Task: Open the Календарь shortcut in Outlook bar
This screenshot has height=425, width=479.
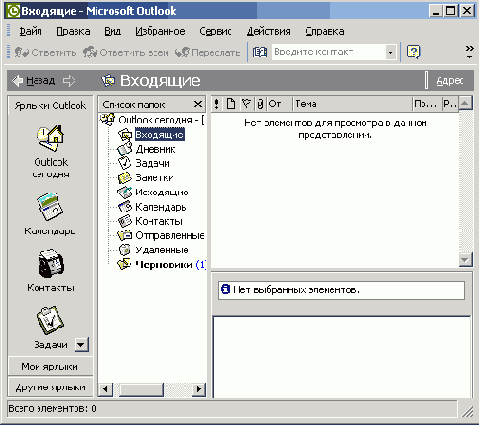Action: pos(50,207)
